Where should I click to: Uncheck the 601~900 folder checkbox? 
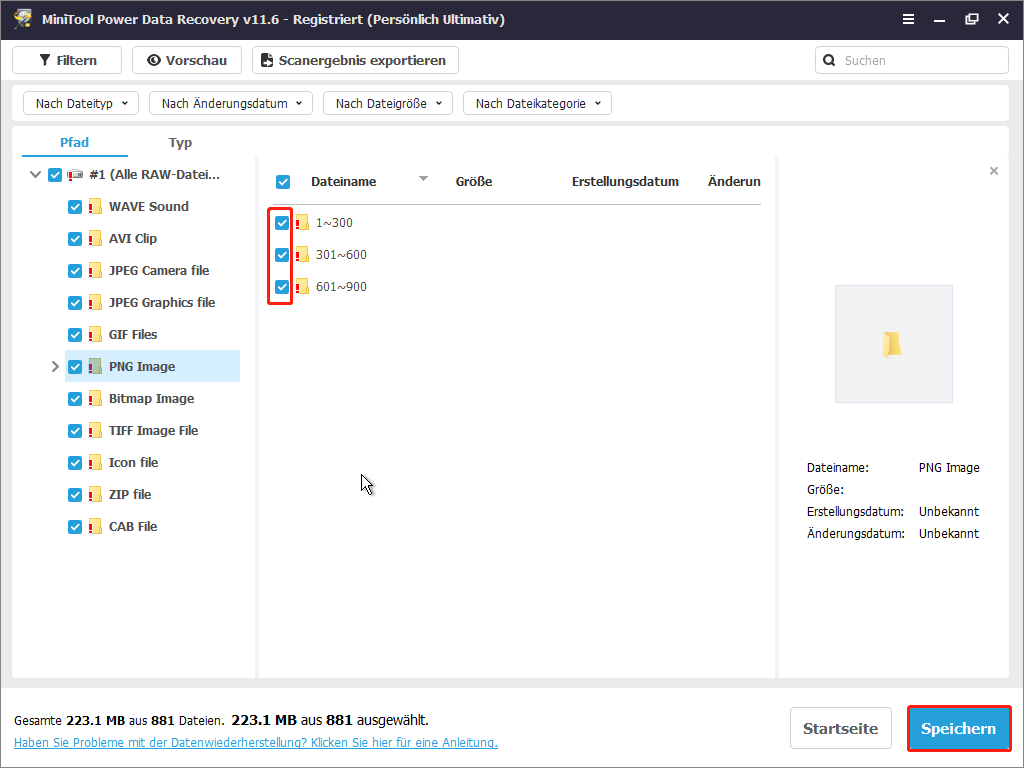coord(281,287)
